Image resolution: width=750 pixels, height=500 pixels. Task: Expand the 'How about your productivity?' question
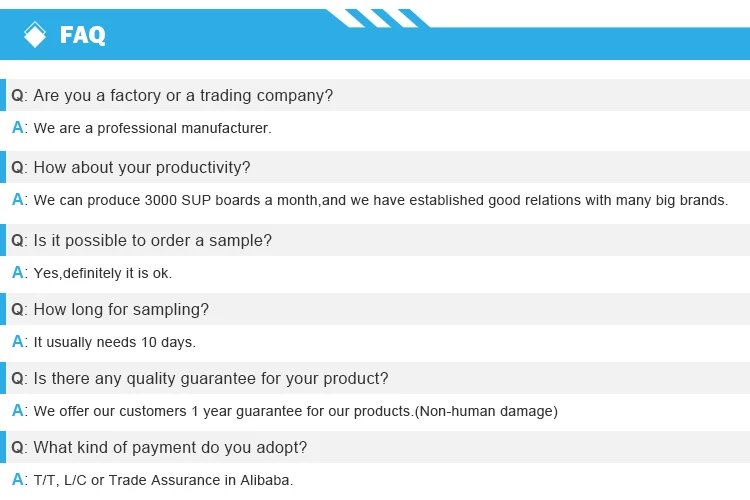click(375, 167)
